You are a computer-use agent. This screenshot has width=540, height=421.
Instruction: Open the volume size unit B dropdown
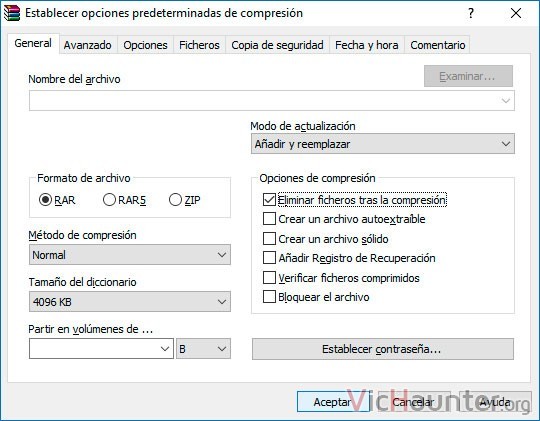[203, 349]
